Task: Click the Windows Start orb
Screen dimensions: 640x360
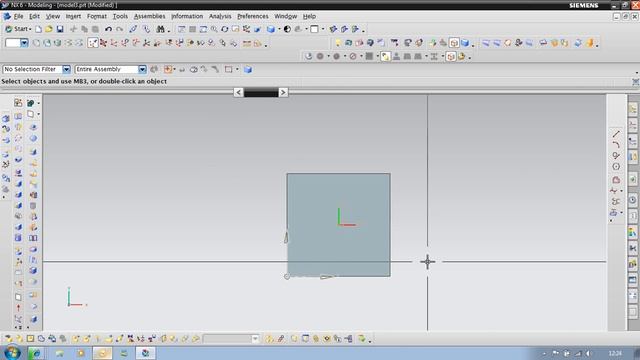Action: 12,353
